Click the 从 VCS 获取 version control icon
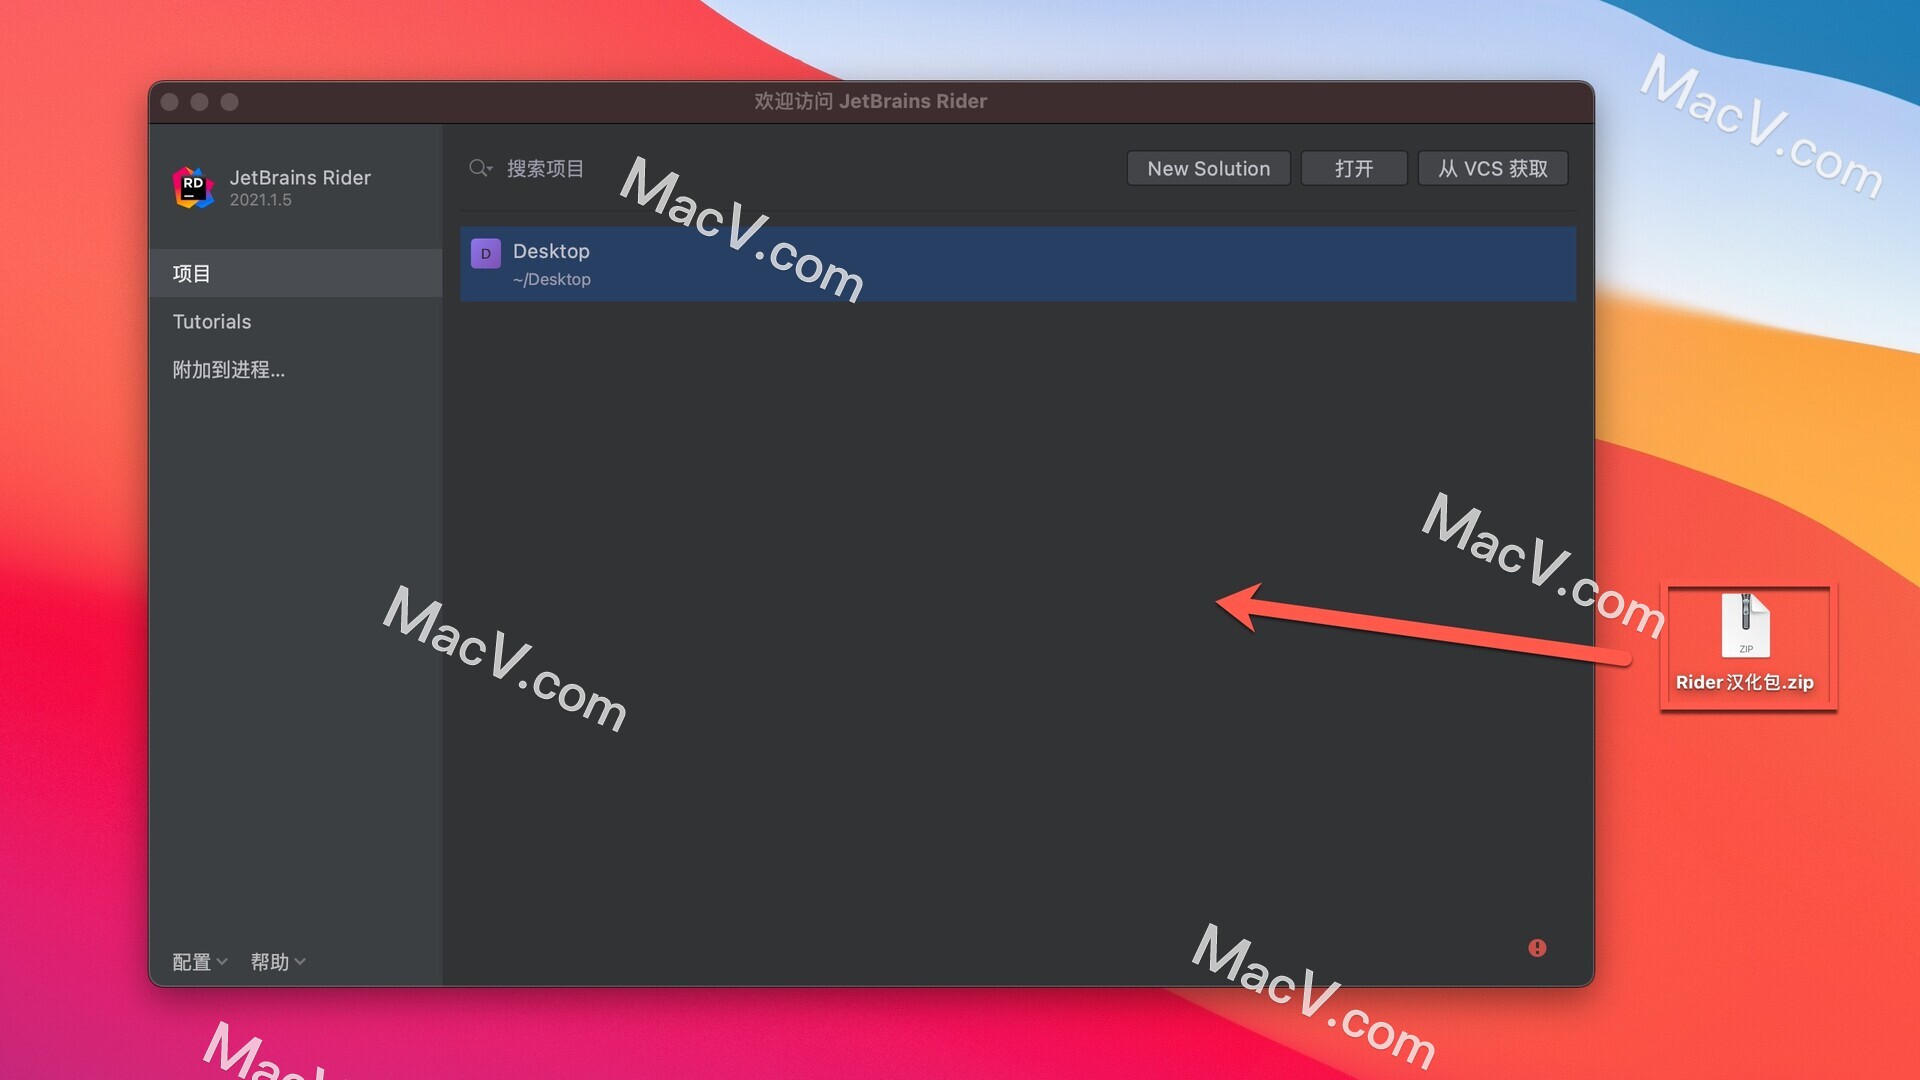The image size is (1920, 1080). click(x=1494, y=167)
